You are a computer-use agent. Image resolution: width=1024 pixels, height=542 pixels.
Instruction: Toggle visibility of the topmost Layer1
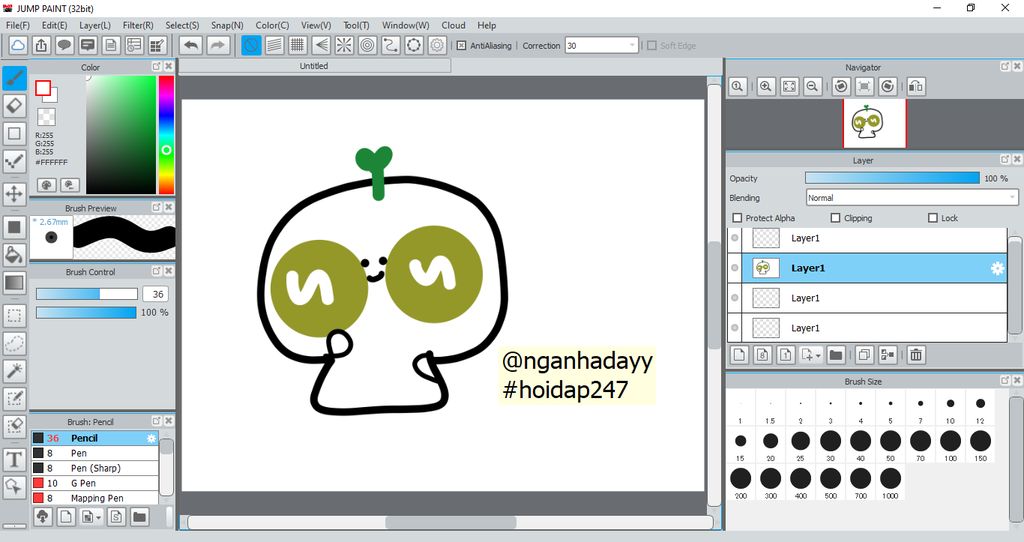735,238
